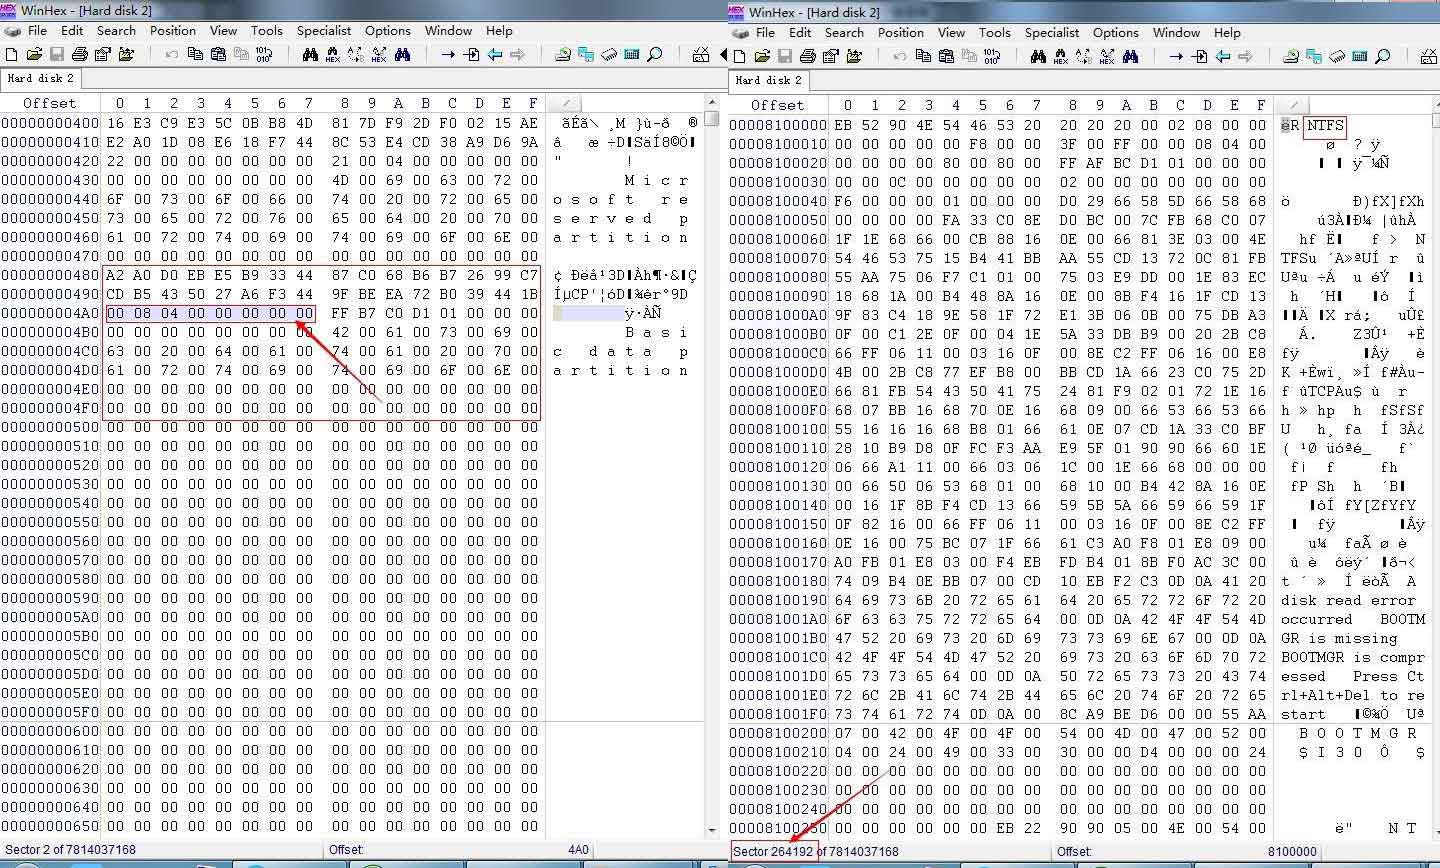Click pencil button beside right column header
This screenshot has width=1440, height=868.
pyautogui.click(x=1293, y=105)
